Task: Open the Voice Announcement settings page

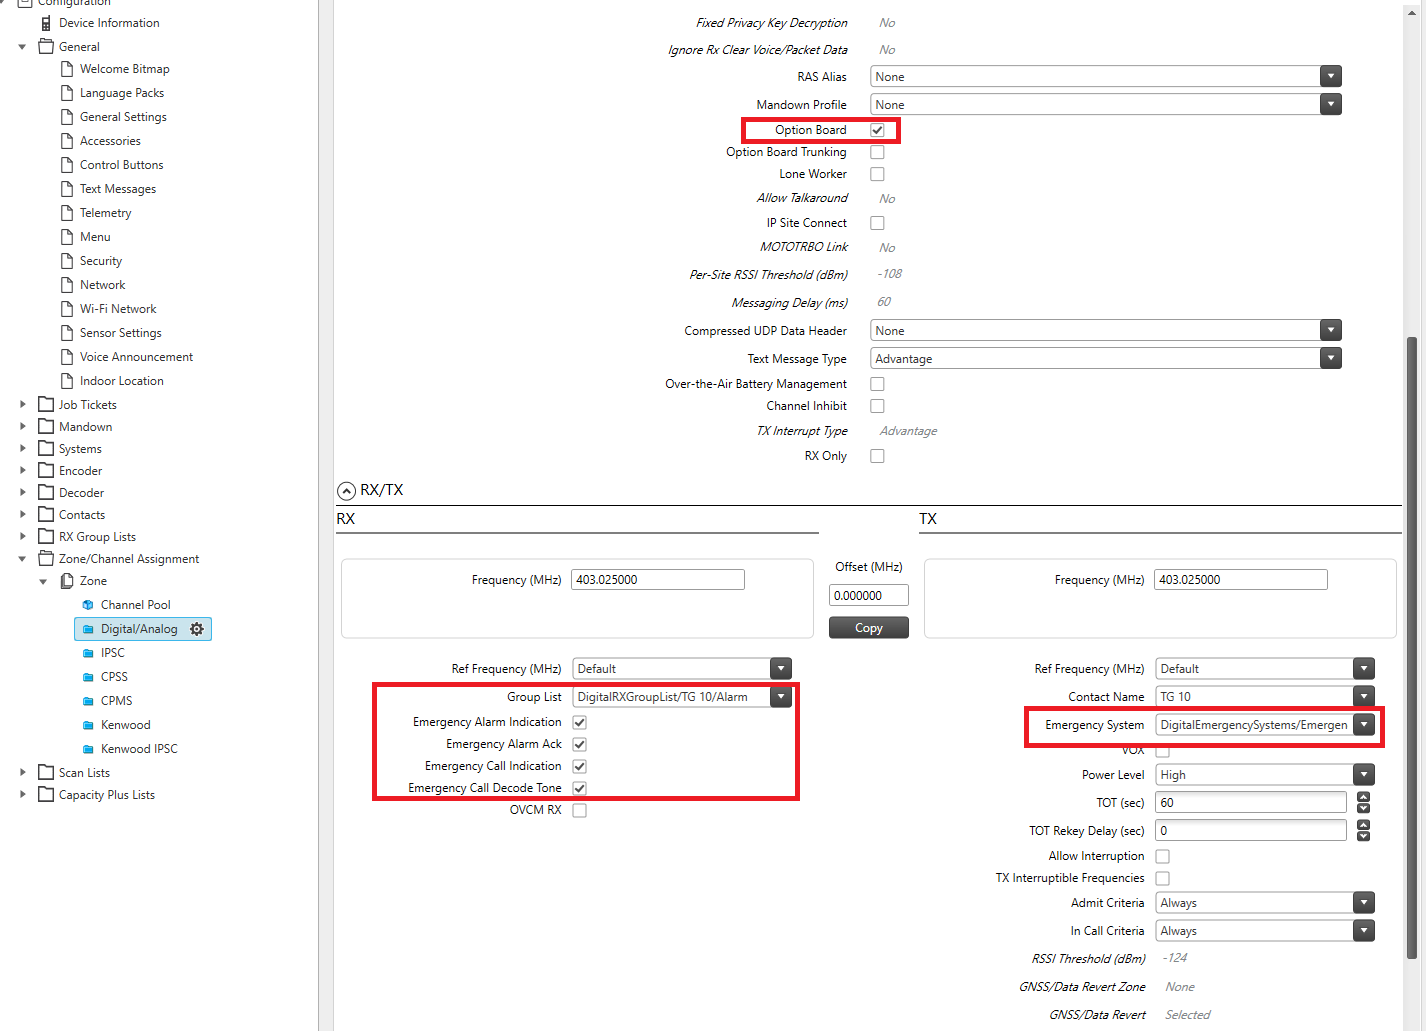Action: [135, 356]
